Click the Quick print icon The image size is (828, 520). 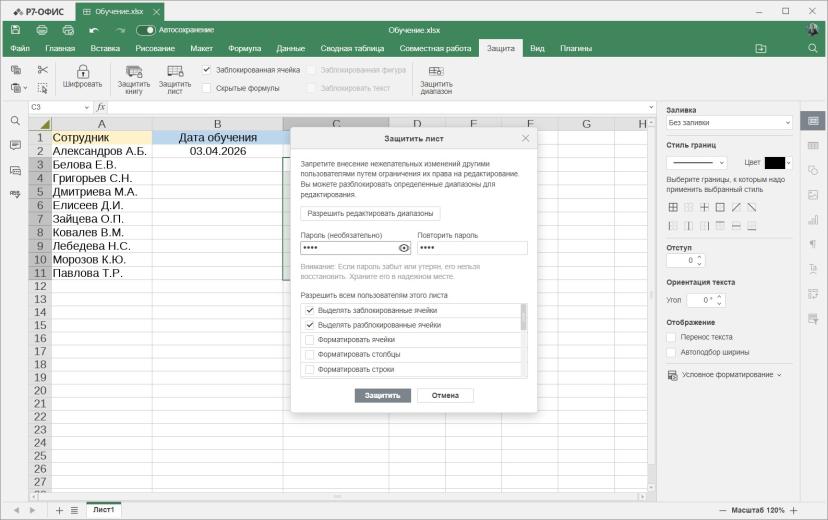point(68,30)
